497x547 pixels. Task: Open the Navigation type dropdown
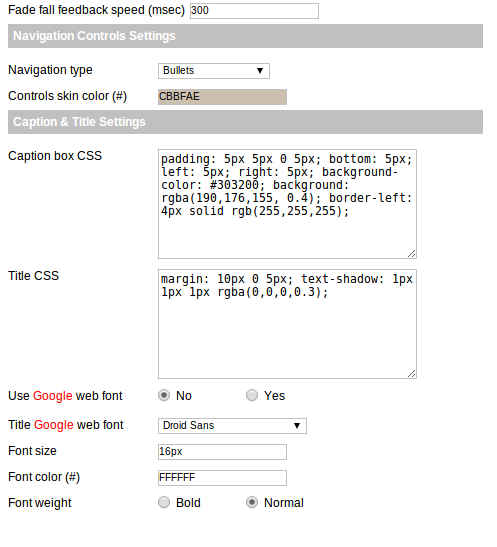(x=213, y=71)
